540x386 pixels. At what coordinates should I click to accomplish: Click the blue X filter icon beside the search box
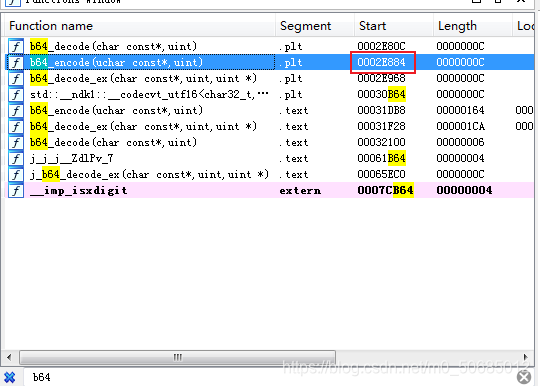tap(10, 377)
